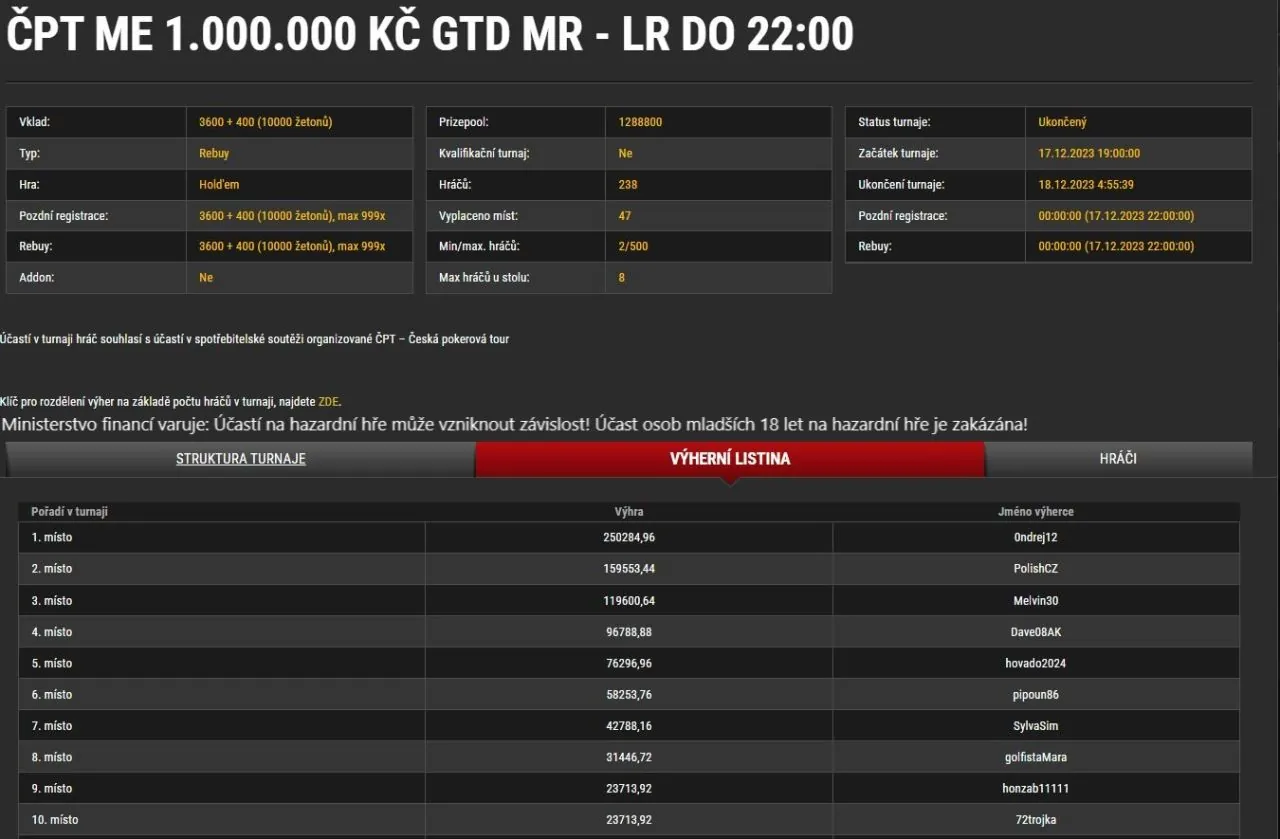
Task: Select player golfistaMara
Action: pos(1035,757)
